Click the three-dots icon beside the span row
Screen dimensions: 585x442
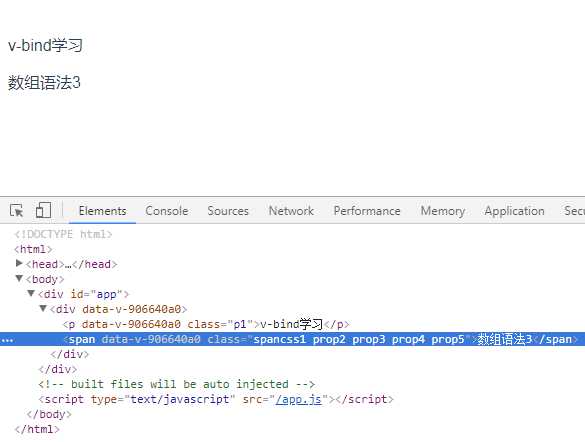(x=7, y=340)
